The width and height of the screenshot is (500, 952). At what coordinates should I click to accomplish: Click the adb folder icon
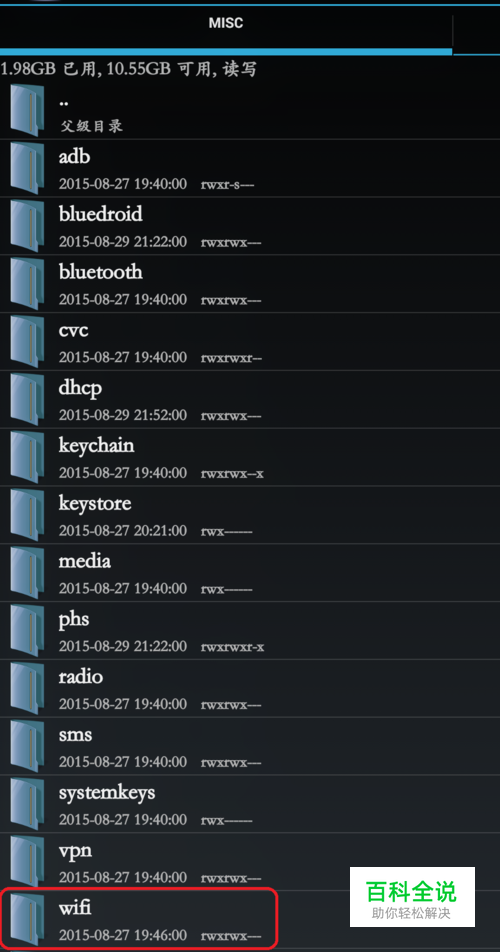coord(27,168)
